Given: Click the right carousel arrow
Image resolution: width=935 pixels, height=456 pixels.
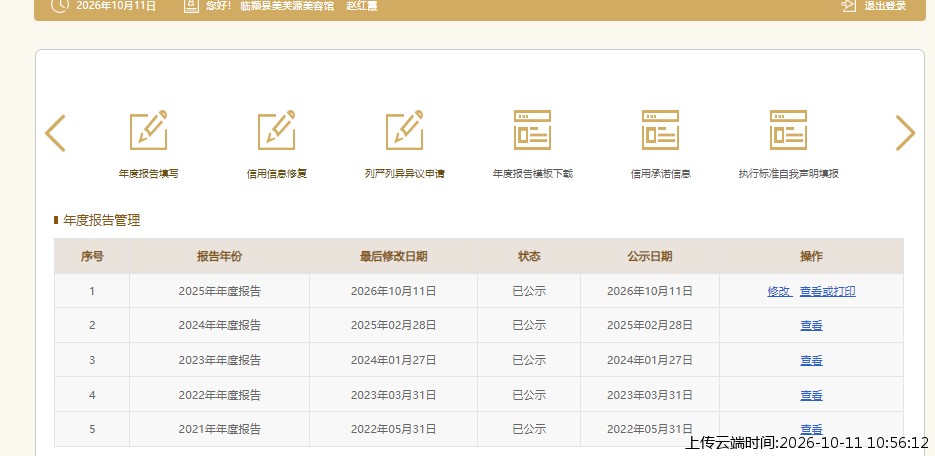Looking at the screenshot, I should pyautogui.click(x=905, y=133).
